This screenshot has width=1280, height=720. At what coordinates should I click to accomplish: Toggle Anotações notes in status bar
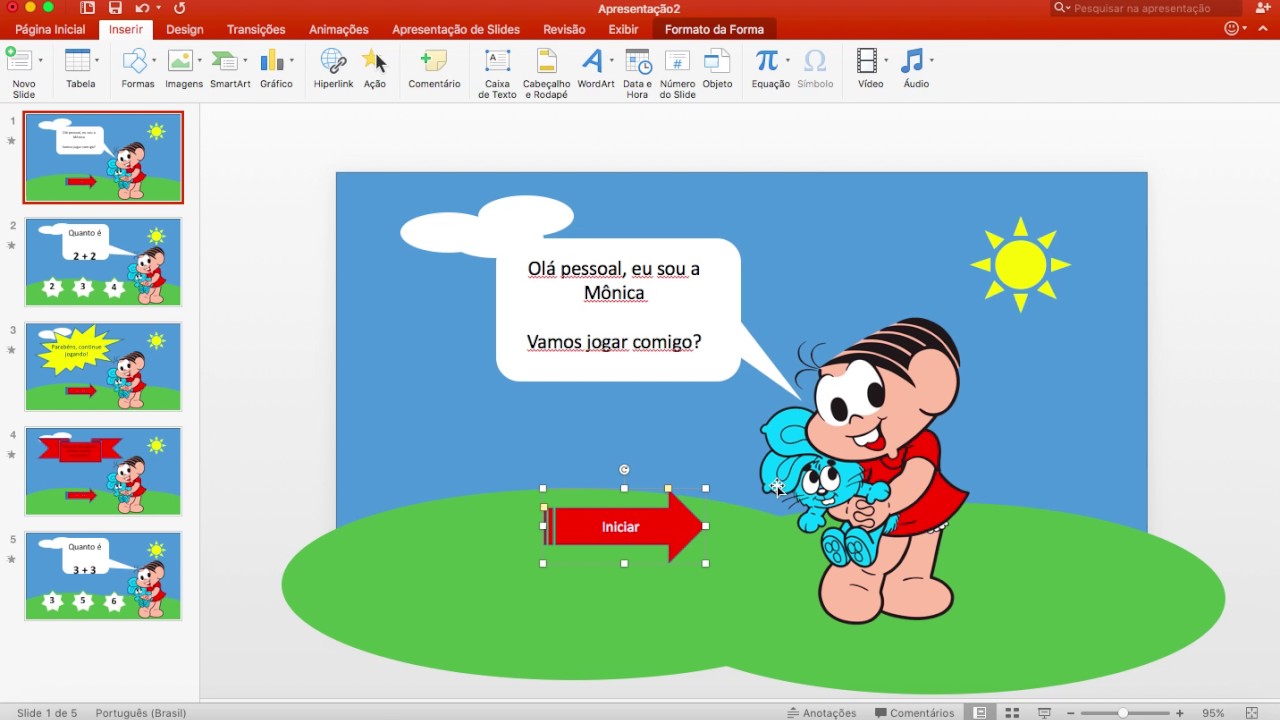[822, 713]
